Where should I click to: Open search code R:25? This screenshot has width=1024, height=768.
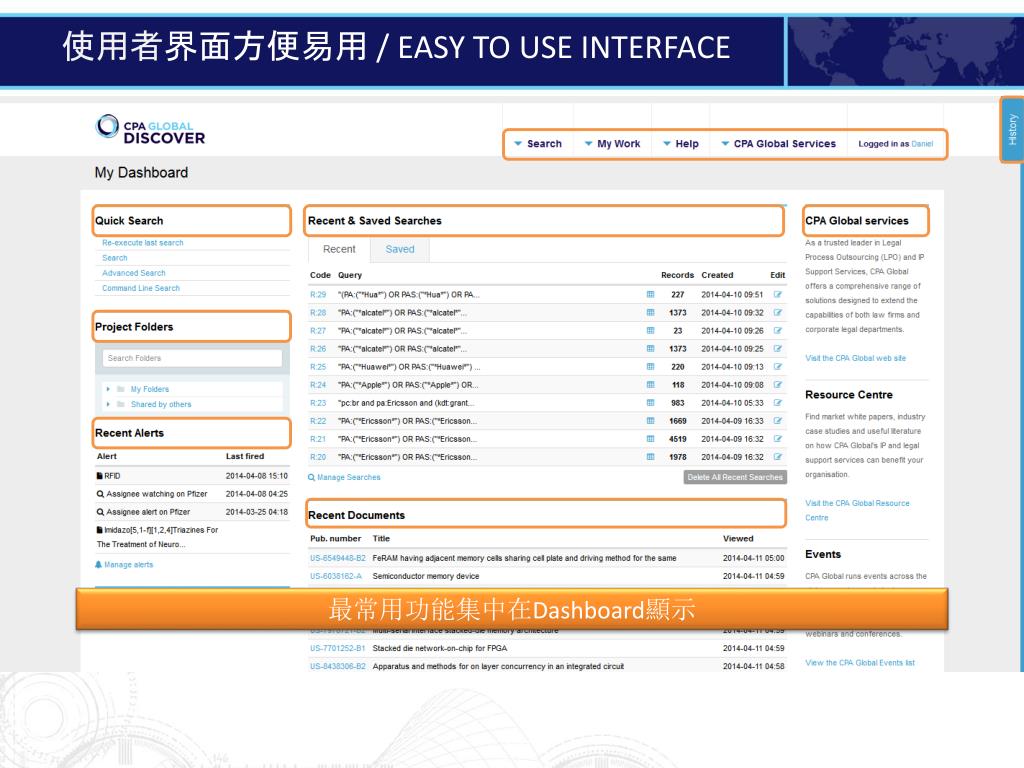[x=318, y=367]
